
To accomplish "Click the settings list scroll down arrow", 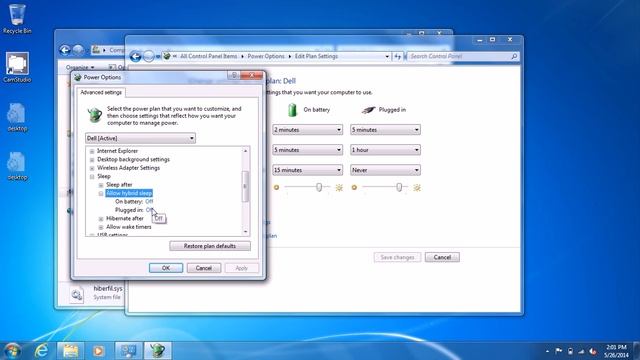I will (x=245, y=232).
